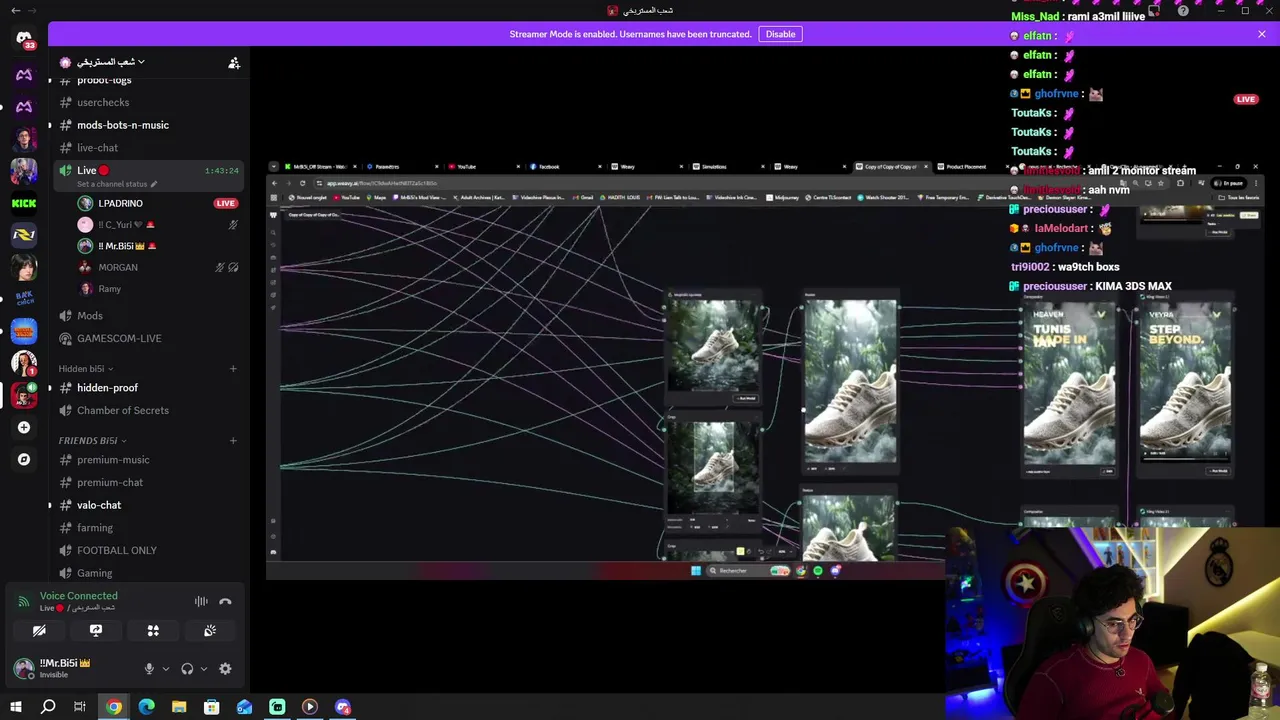Open File Explorer from the taskbar
This screenshot has height=720, width=1280.
[179, 707]
